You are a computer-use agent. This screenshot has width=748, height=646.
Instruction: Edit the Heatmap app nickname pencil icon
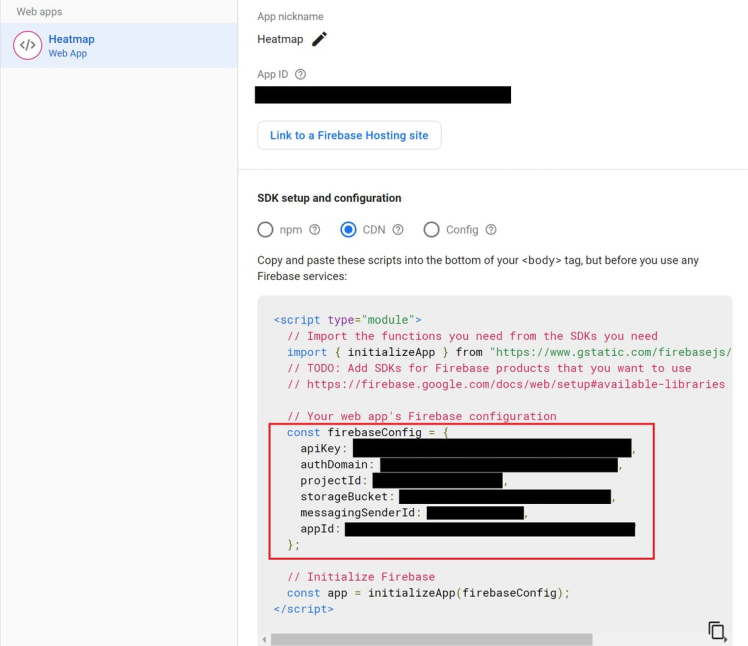[319, 39]
